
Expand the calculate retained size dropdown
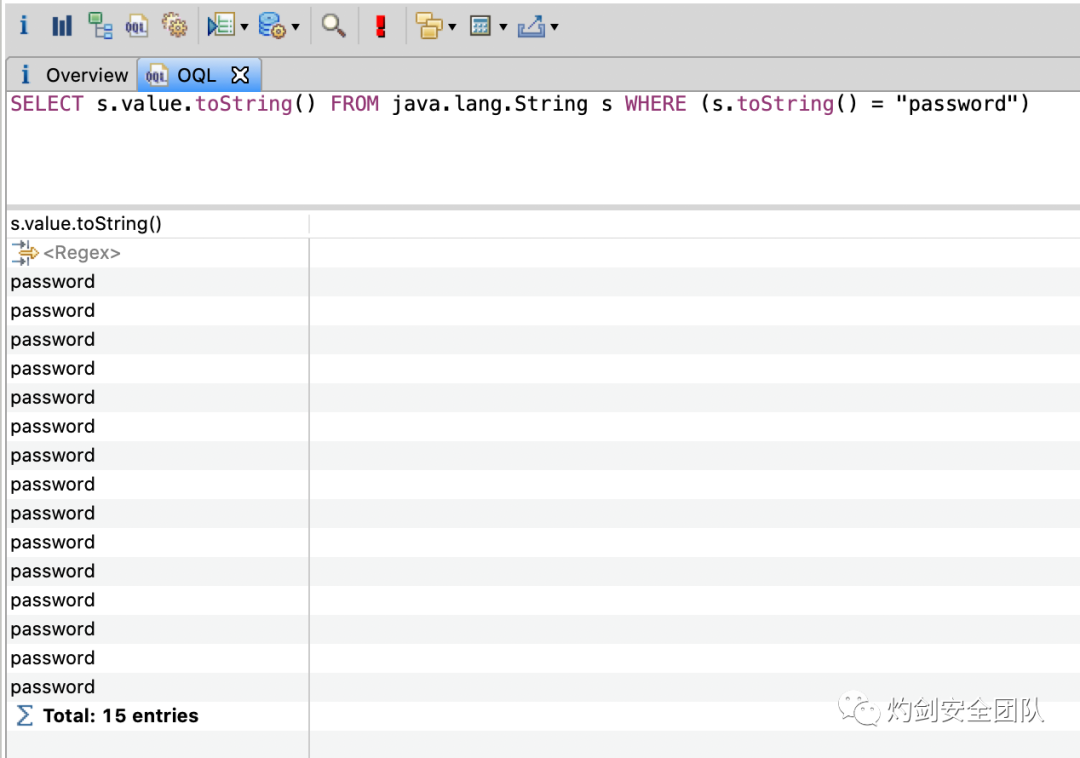pyautogui.click(x=503, y=28)
